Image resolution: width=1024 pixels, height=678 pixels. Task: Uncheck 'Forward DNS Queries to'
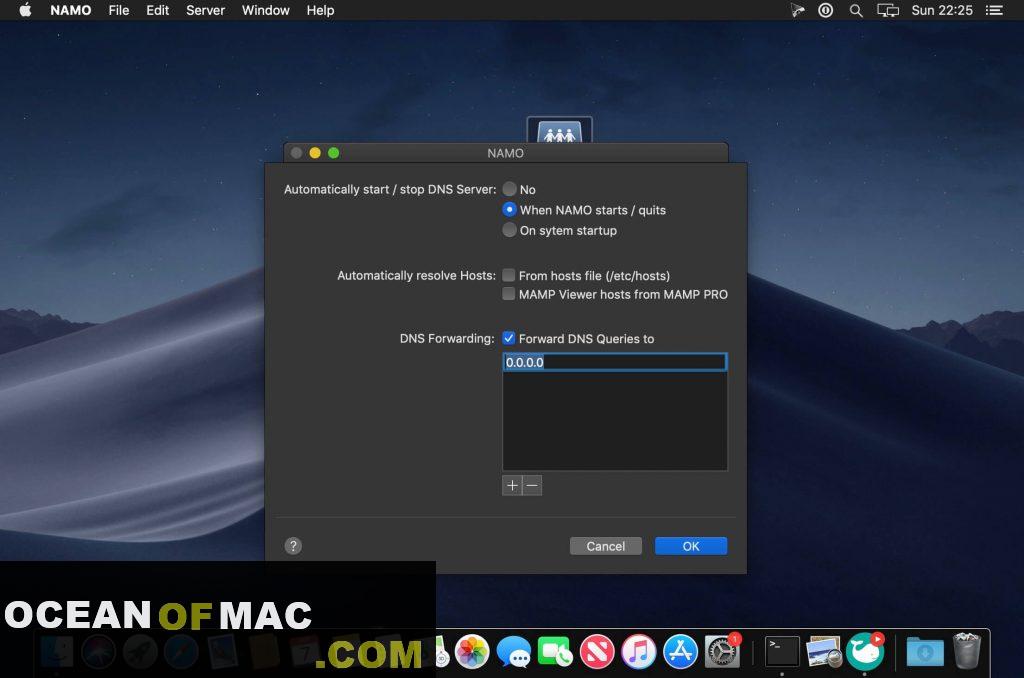509,338
